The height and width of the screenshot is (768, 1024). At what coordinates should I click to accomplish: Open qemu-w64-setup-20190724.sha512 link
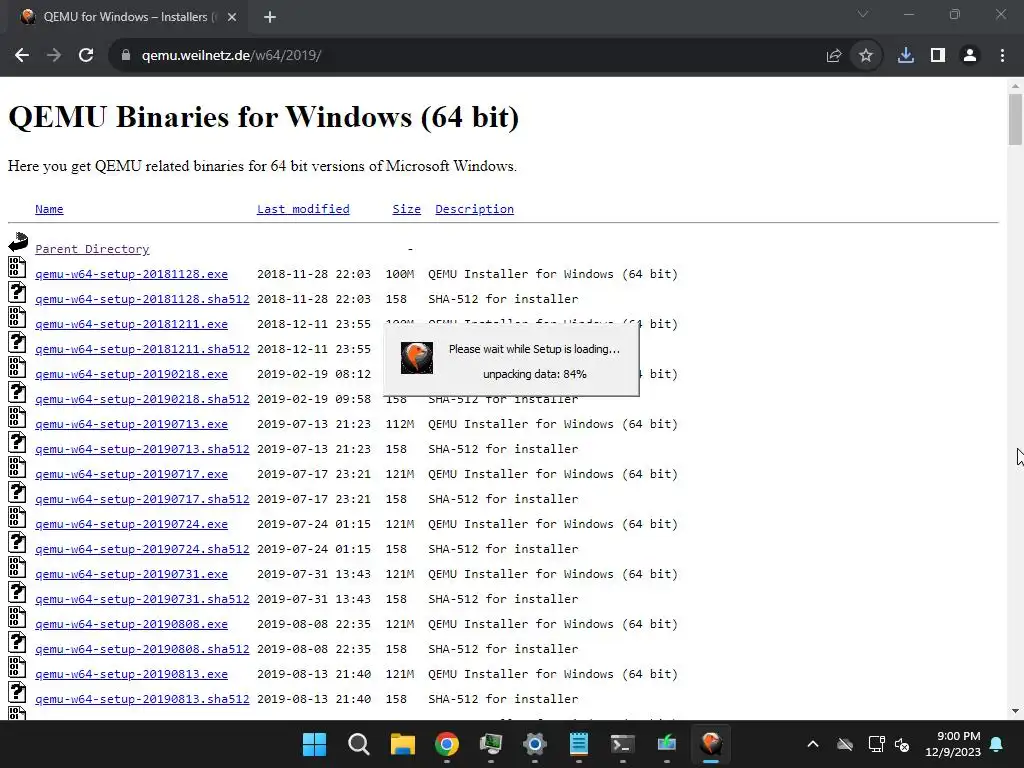(142, 549)
